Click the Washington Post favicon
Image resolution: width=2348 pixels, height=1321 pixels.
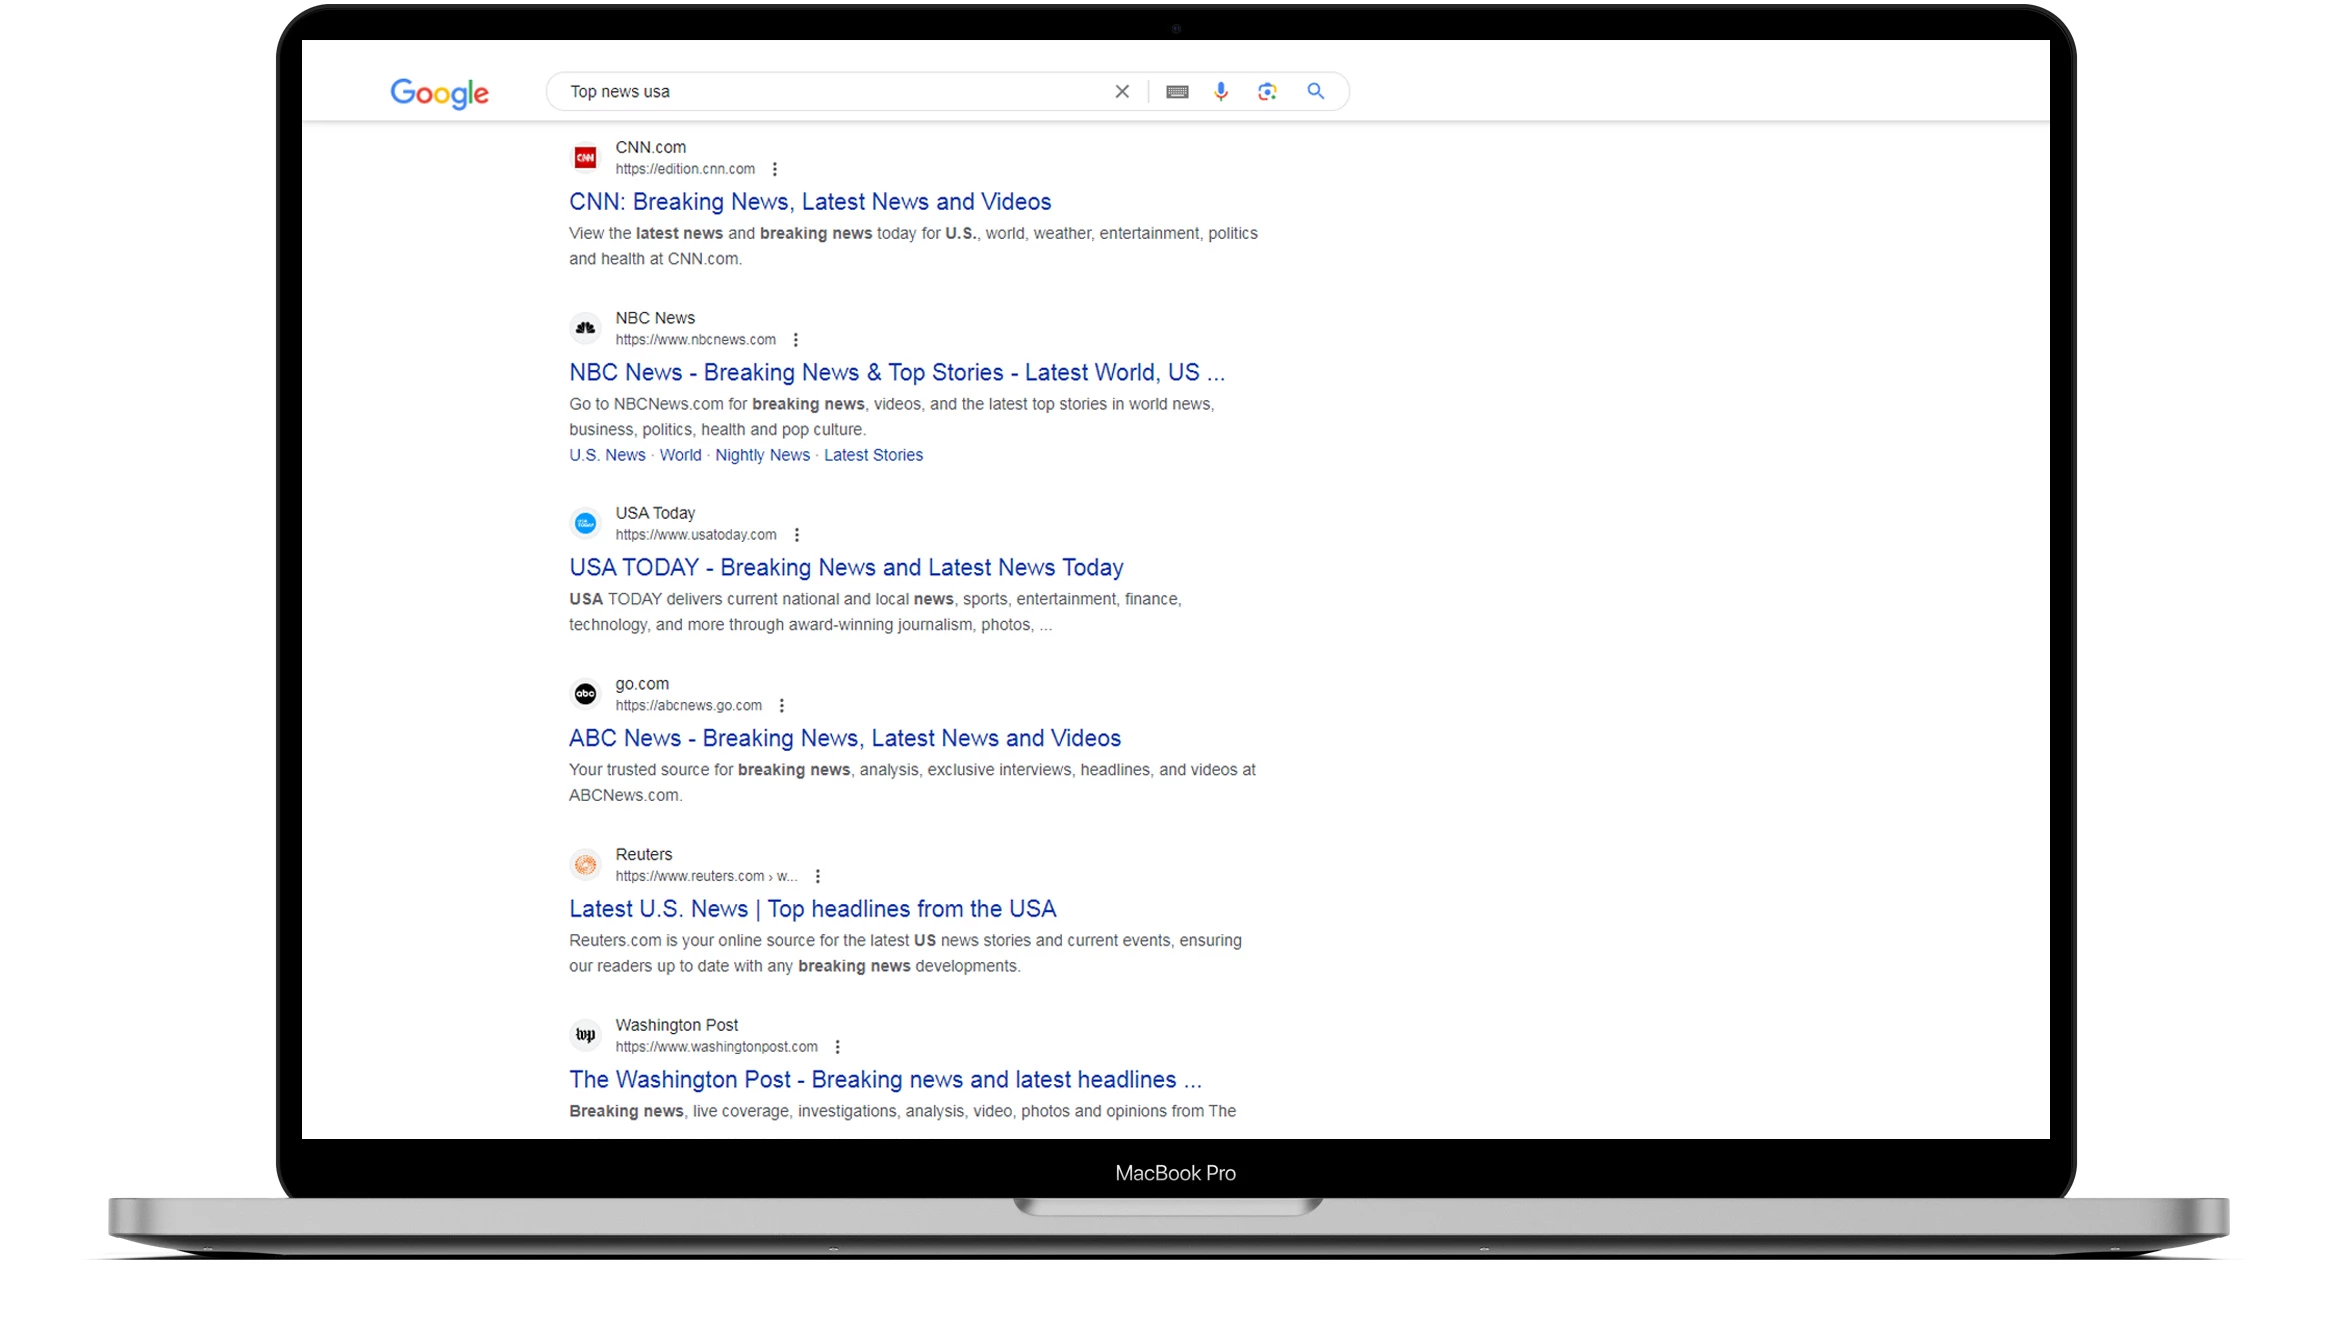coord(585,1035)
